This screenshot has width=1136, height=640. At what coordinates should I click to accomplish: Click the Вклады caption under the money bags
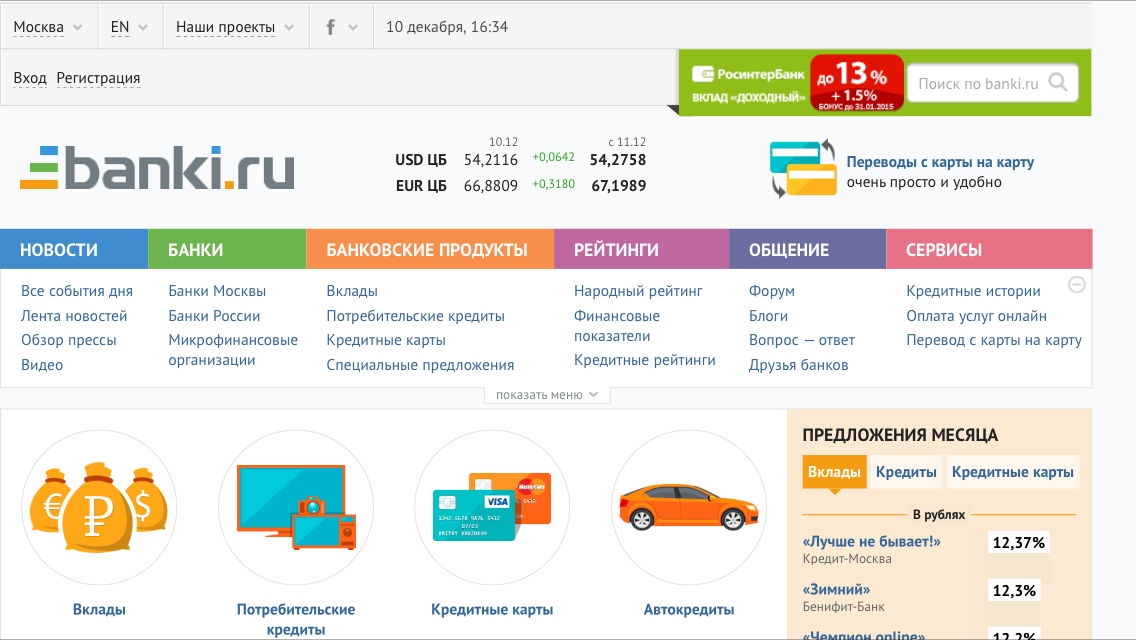point(99,610)
